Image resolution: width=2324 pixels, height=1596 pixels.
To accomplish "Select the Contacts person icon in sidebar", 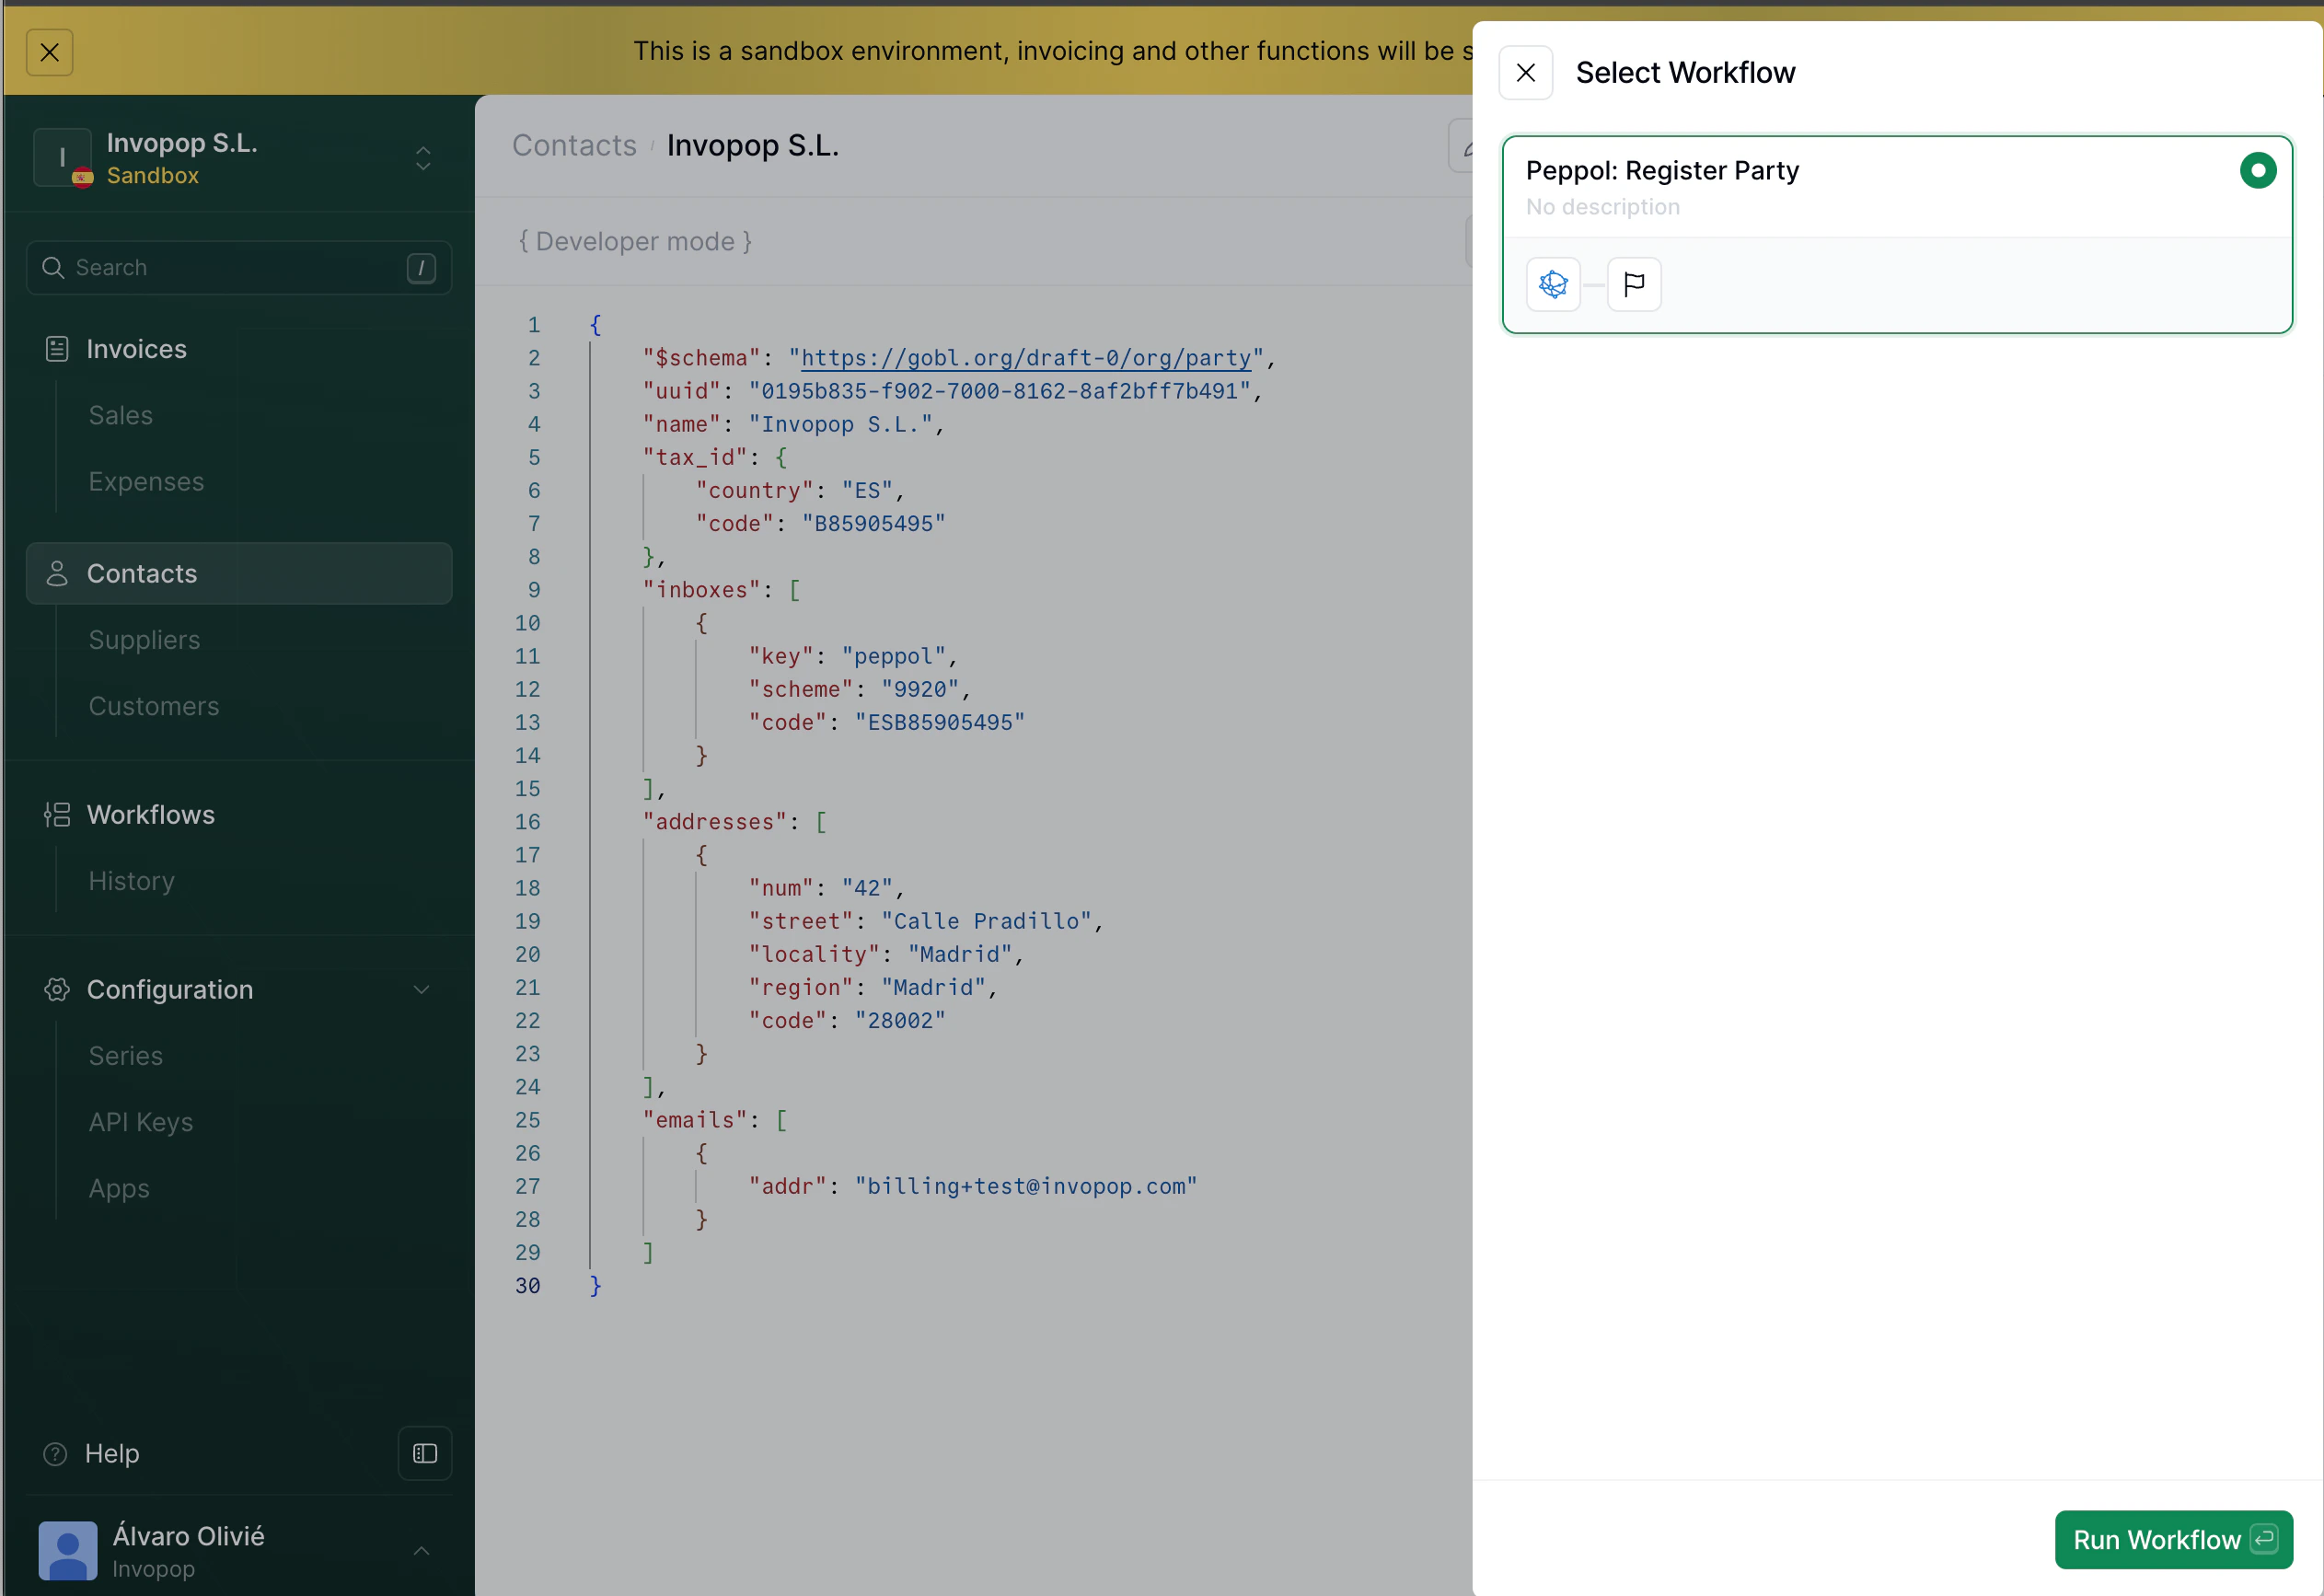I will pos(57,573).
